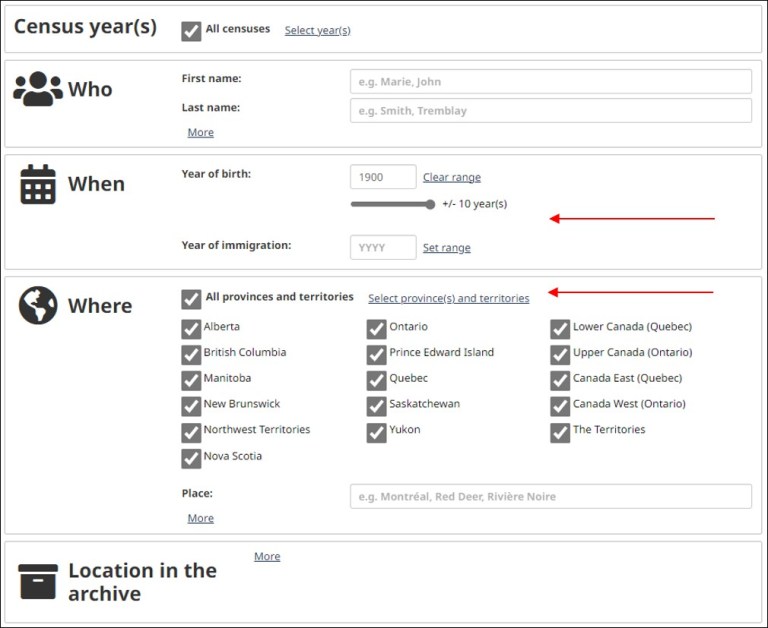The height and width of the screenshot is (628, 768).
Task: Toggle All provinces and territories checkbox
Action: pos(191,299)
